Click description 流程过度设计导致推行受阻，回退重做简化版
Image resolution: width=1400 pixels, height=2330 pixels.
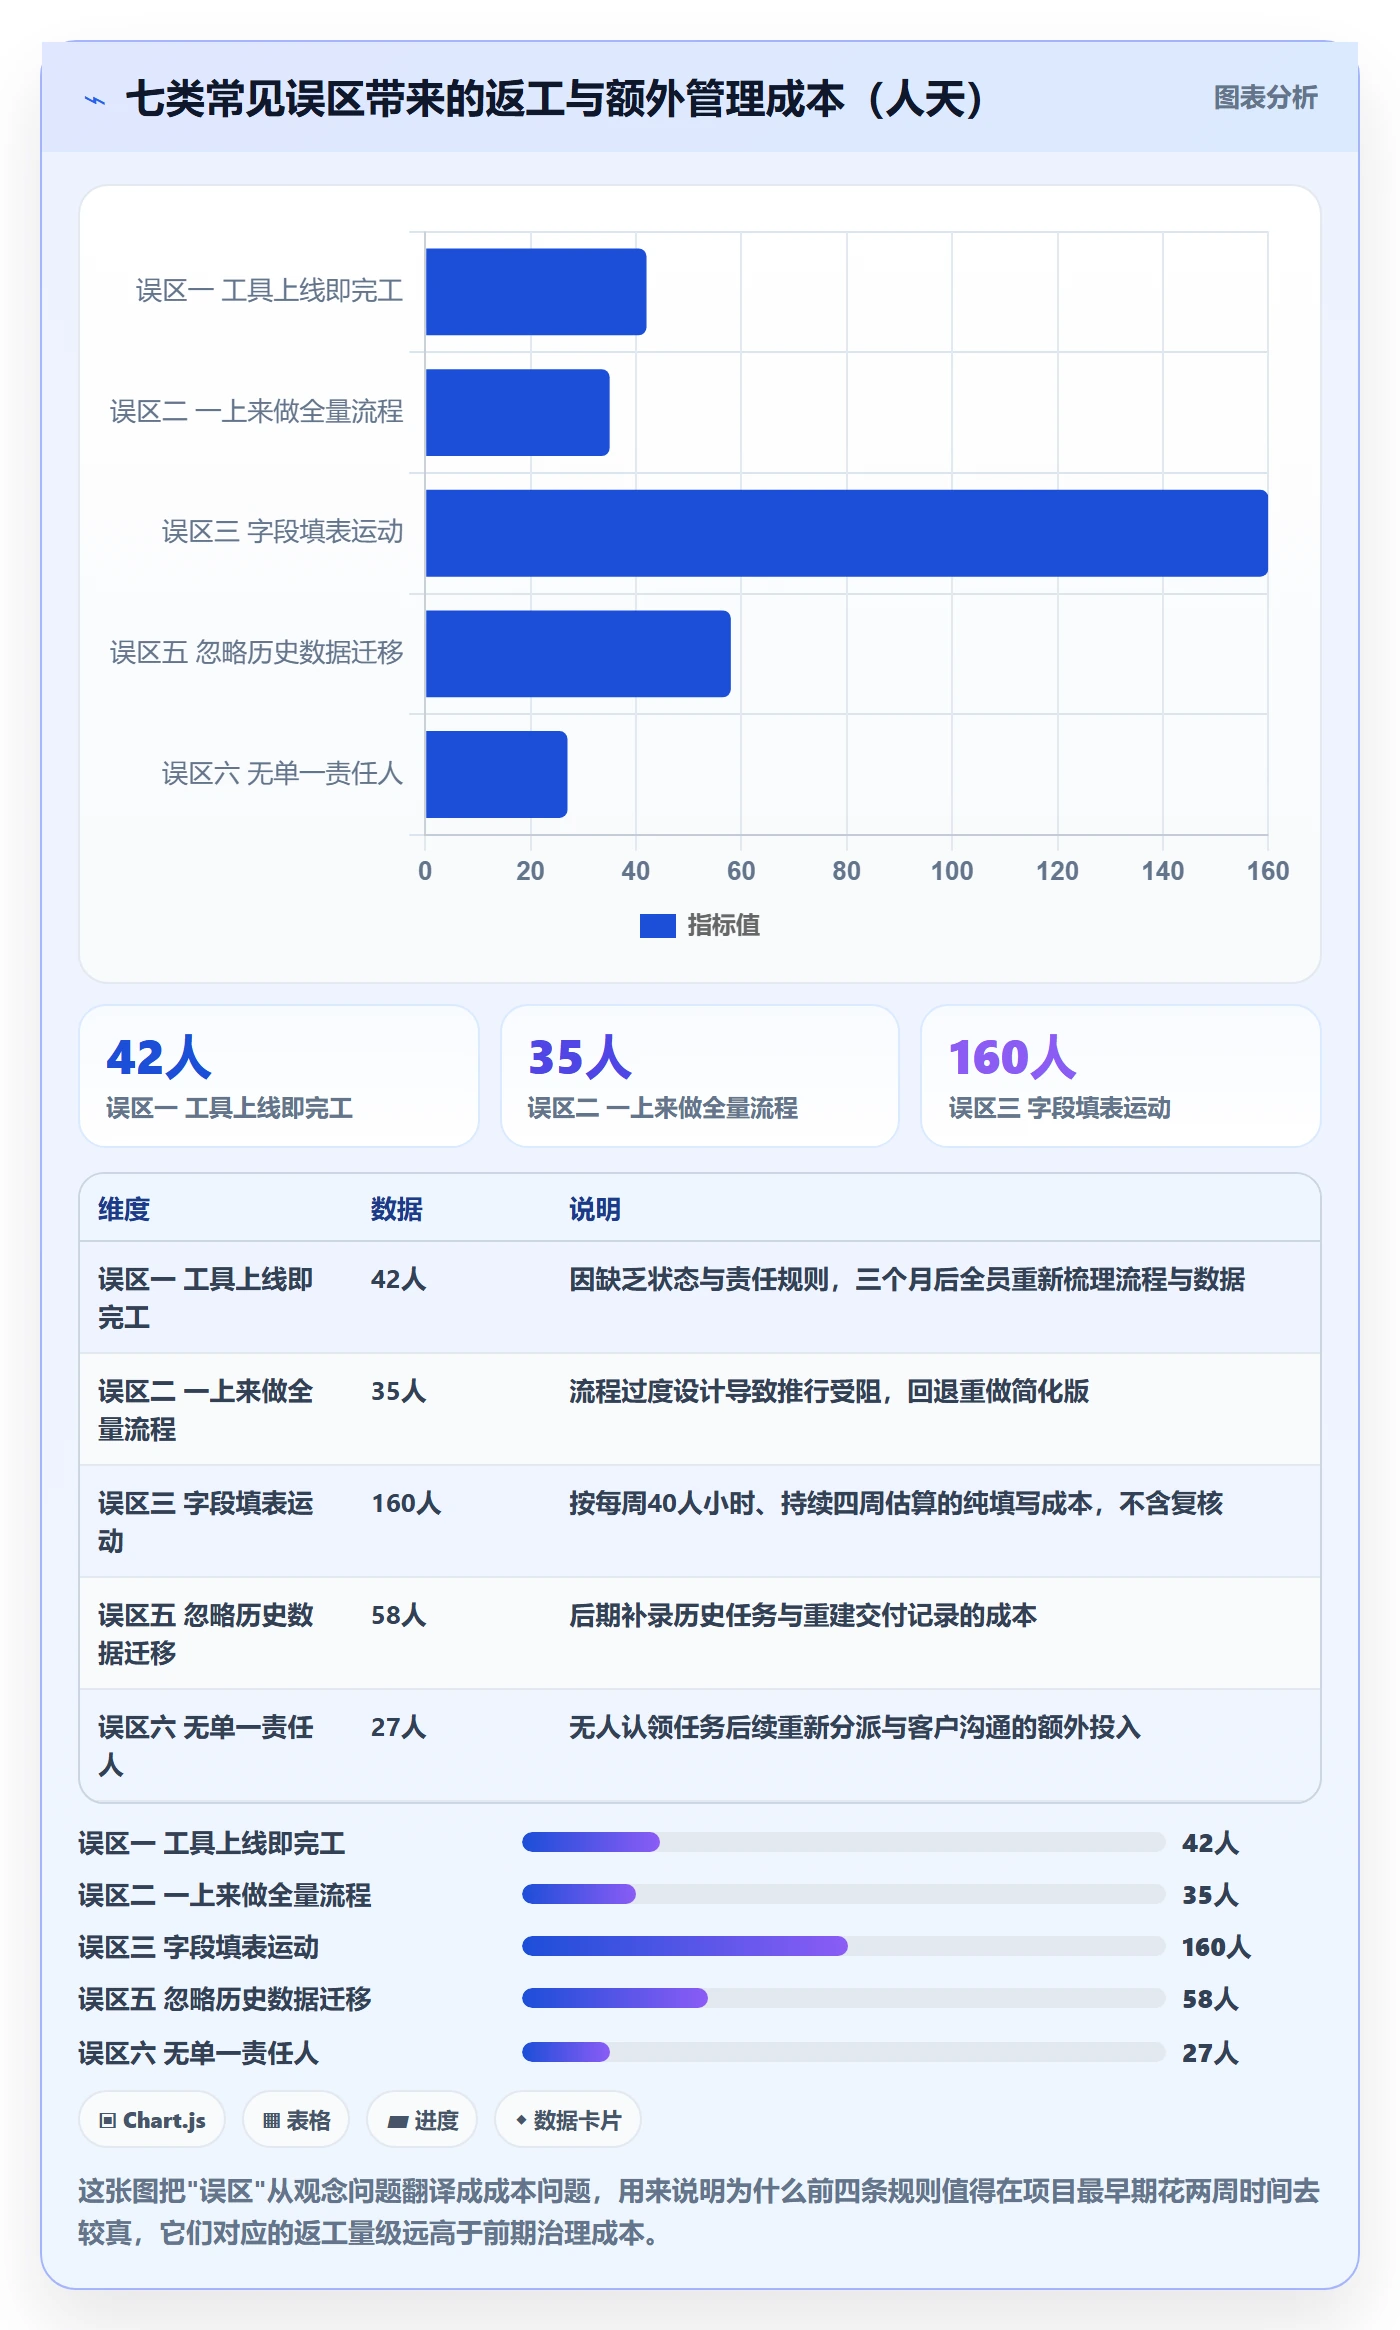click(829, 1391)
